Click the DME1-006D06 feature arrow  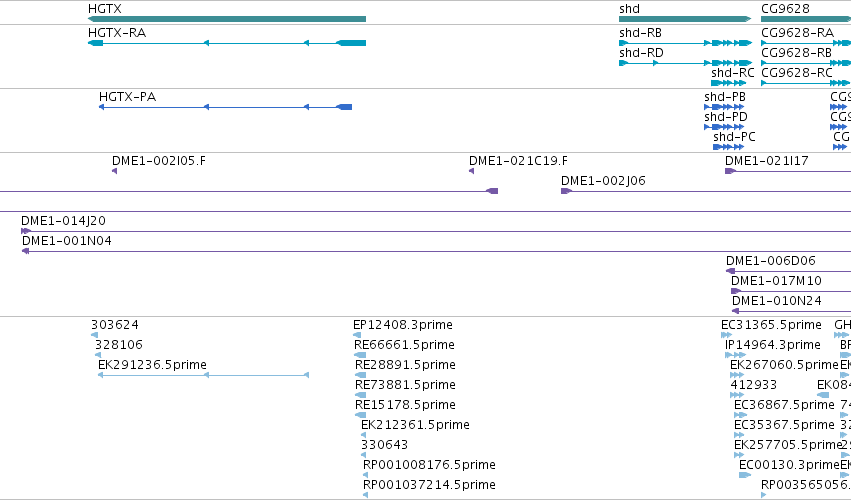tap(731, 271)
